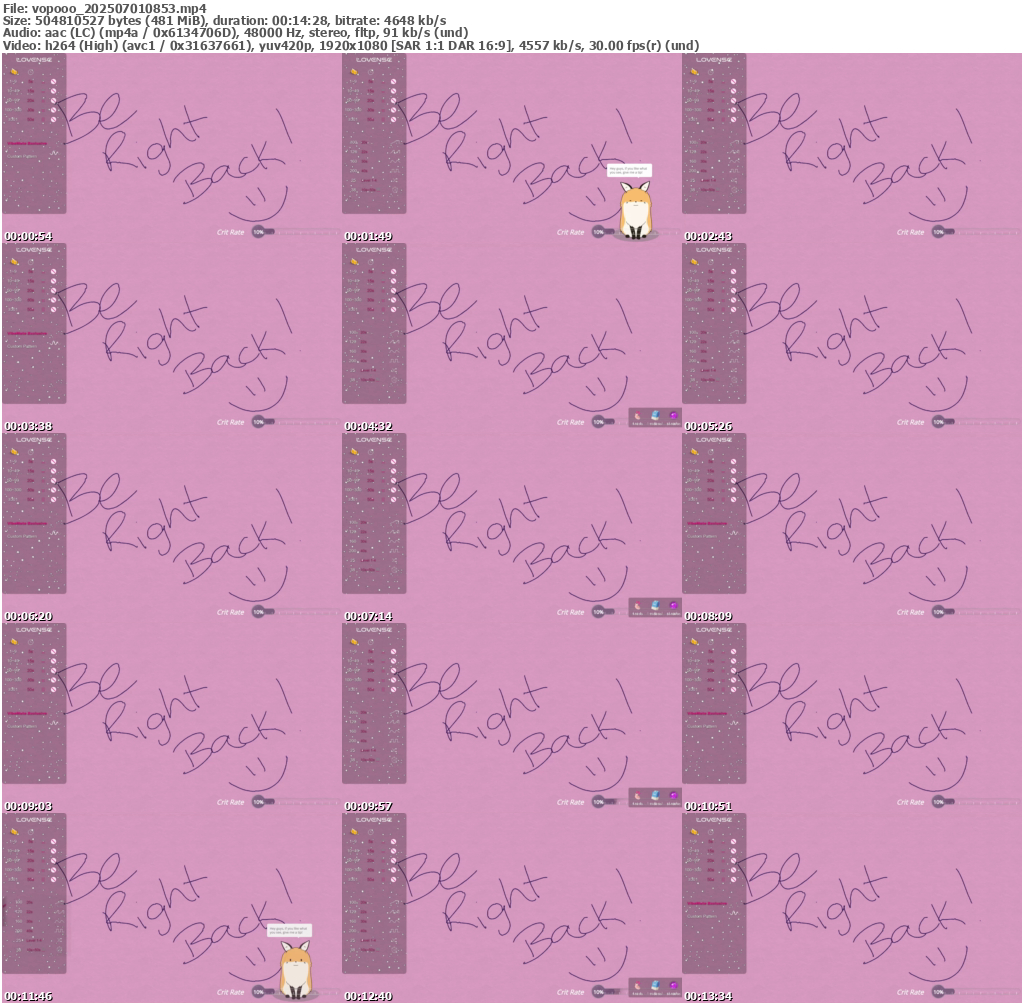Image resolution: width=1024 pixels, height=1003 pixels.
Task: Click the Lovense logo in the 00:07:14 frame
Action: 374,439
